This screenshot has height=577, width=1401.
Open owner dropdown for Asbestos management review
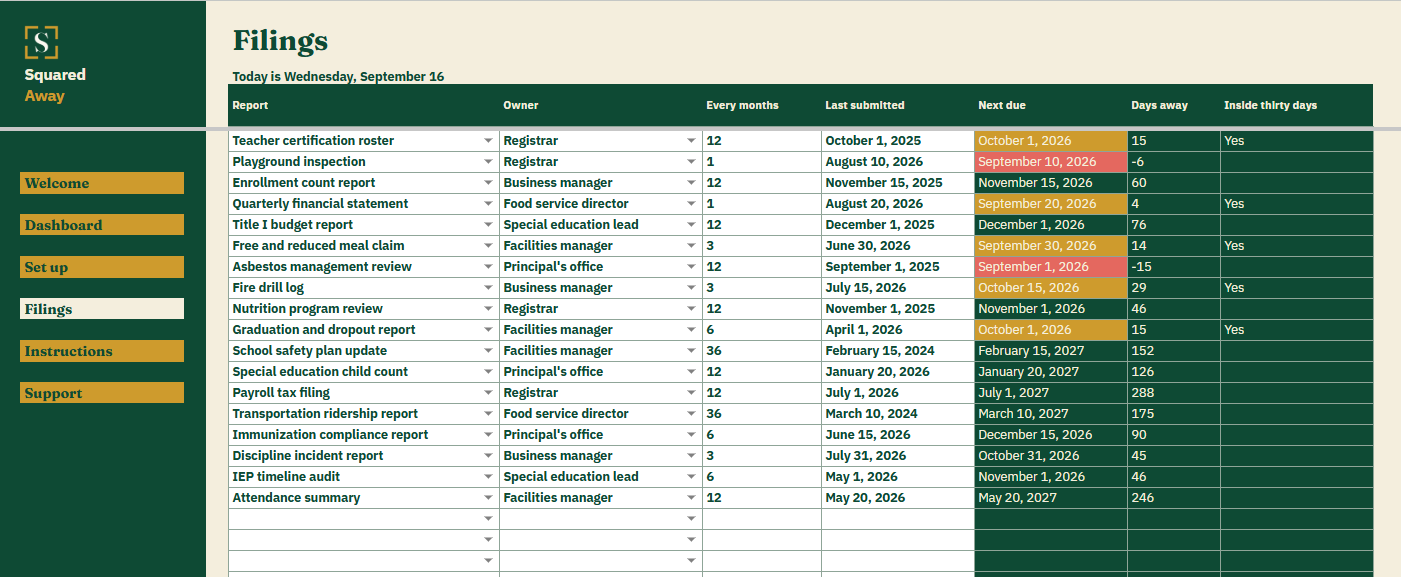(691, 267)
